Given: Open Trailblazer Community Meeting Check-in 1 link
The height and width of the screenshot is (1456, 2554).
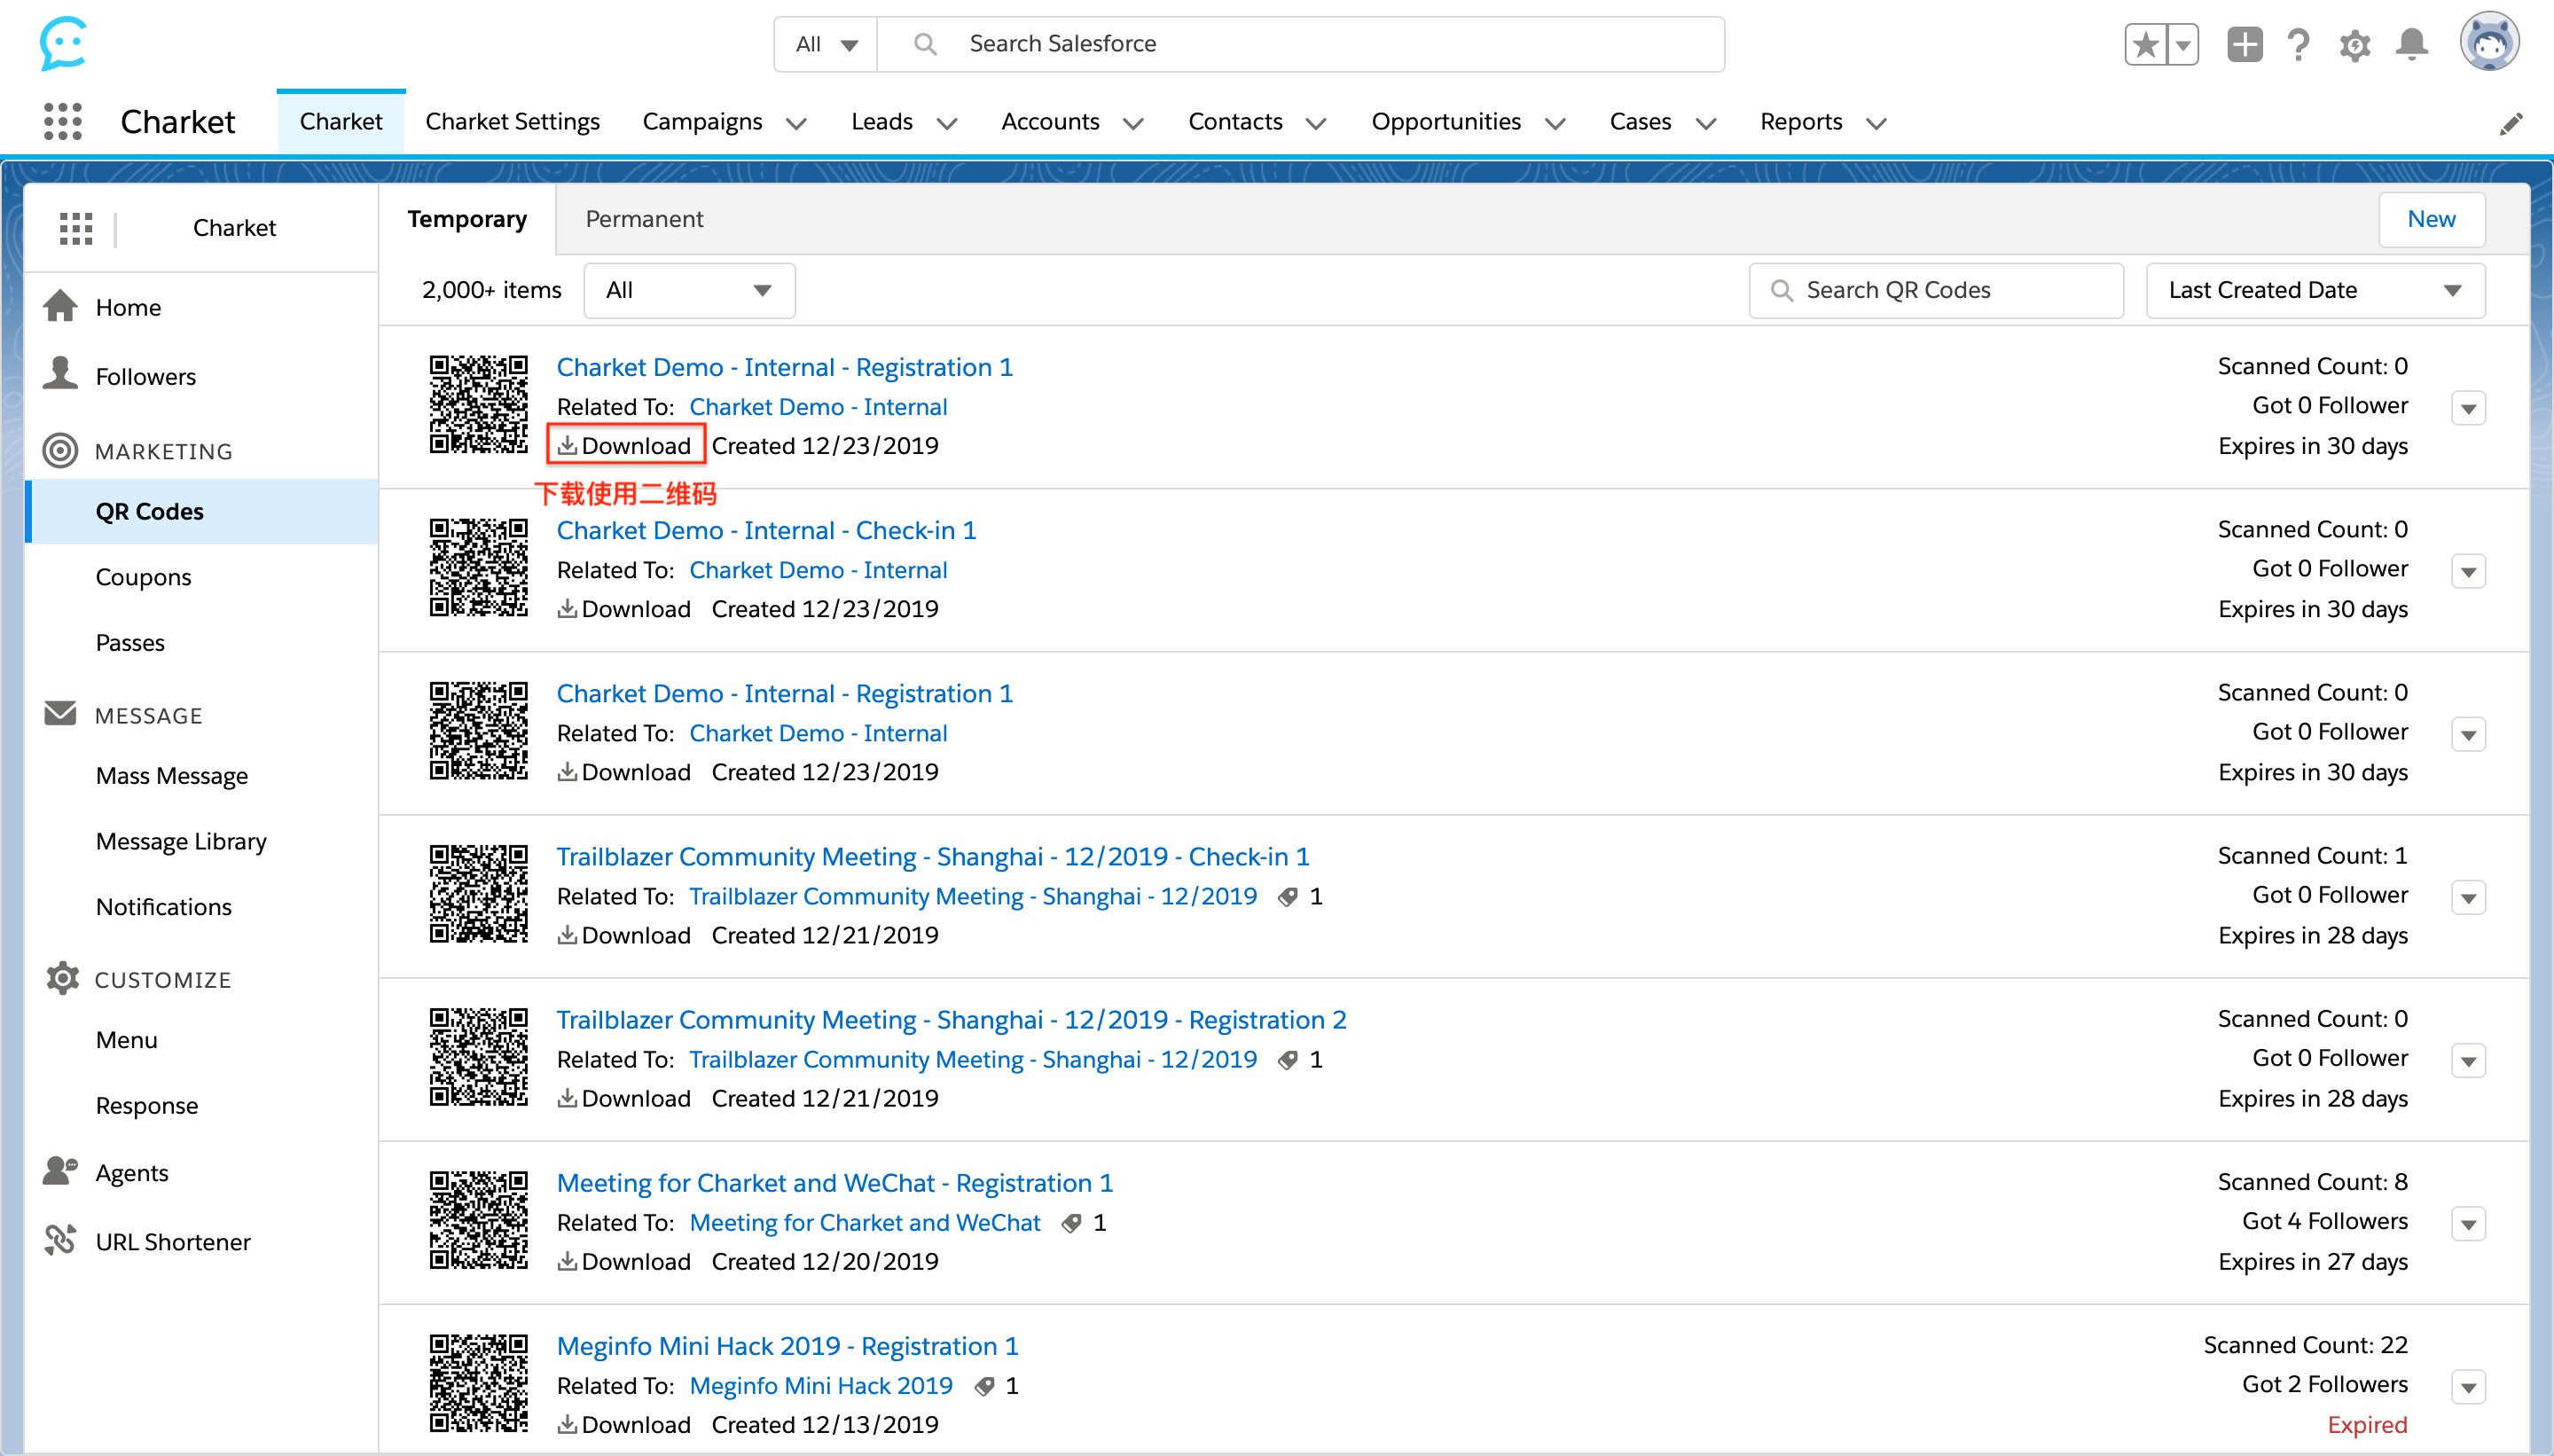Looking at the screenshot, I should coord(932,856).
